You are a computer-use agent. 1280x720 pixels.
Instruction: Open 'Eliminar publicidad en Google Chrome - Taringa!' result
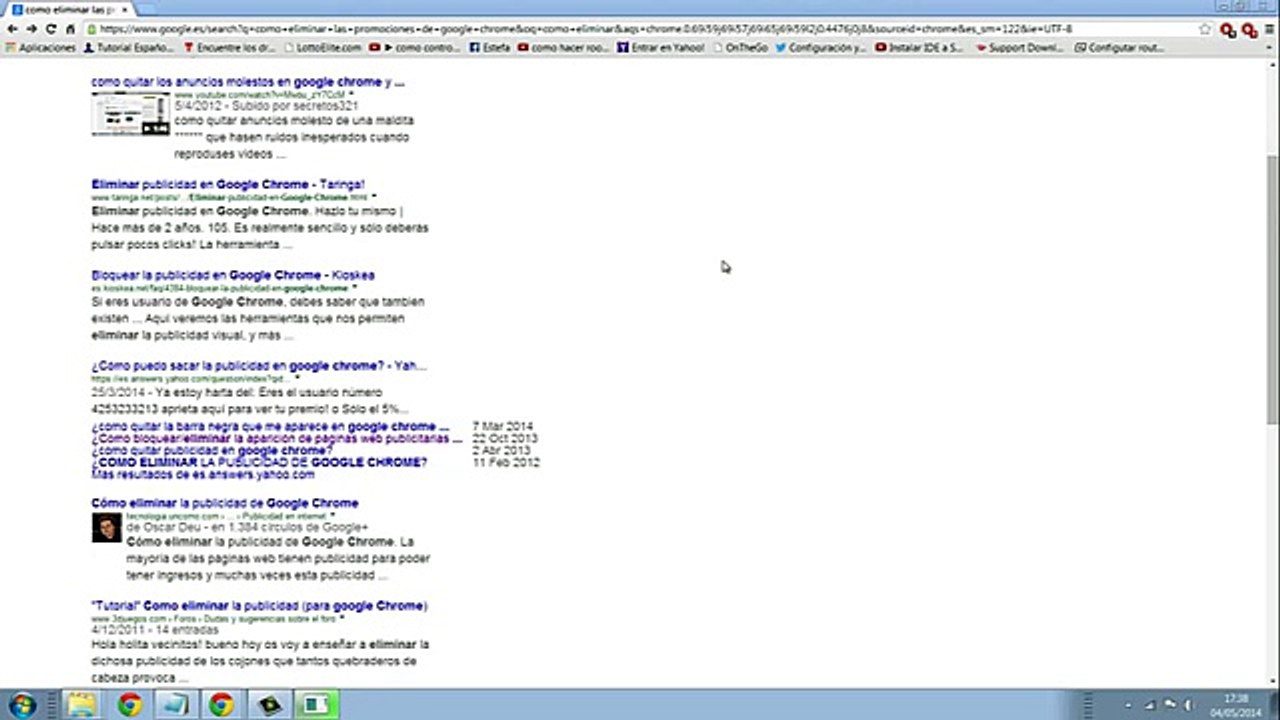(x=228, y=185)
